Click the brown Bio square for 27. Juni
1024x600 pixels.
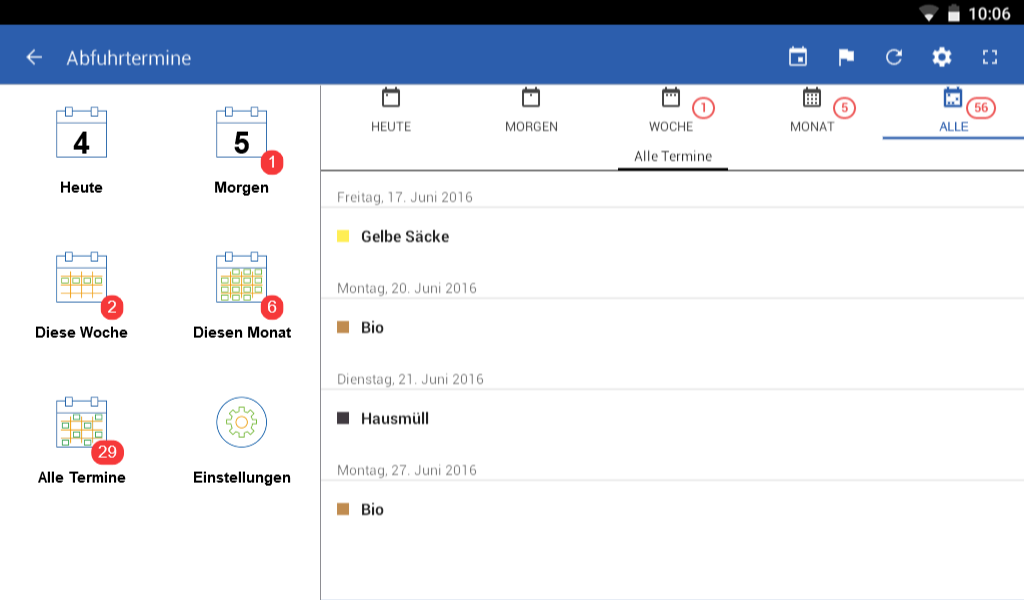tap(343, 509)
